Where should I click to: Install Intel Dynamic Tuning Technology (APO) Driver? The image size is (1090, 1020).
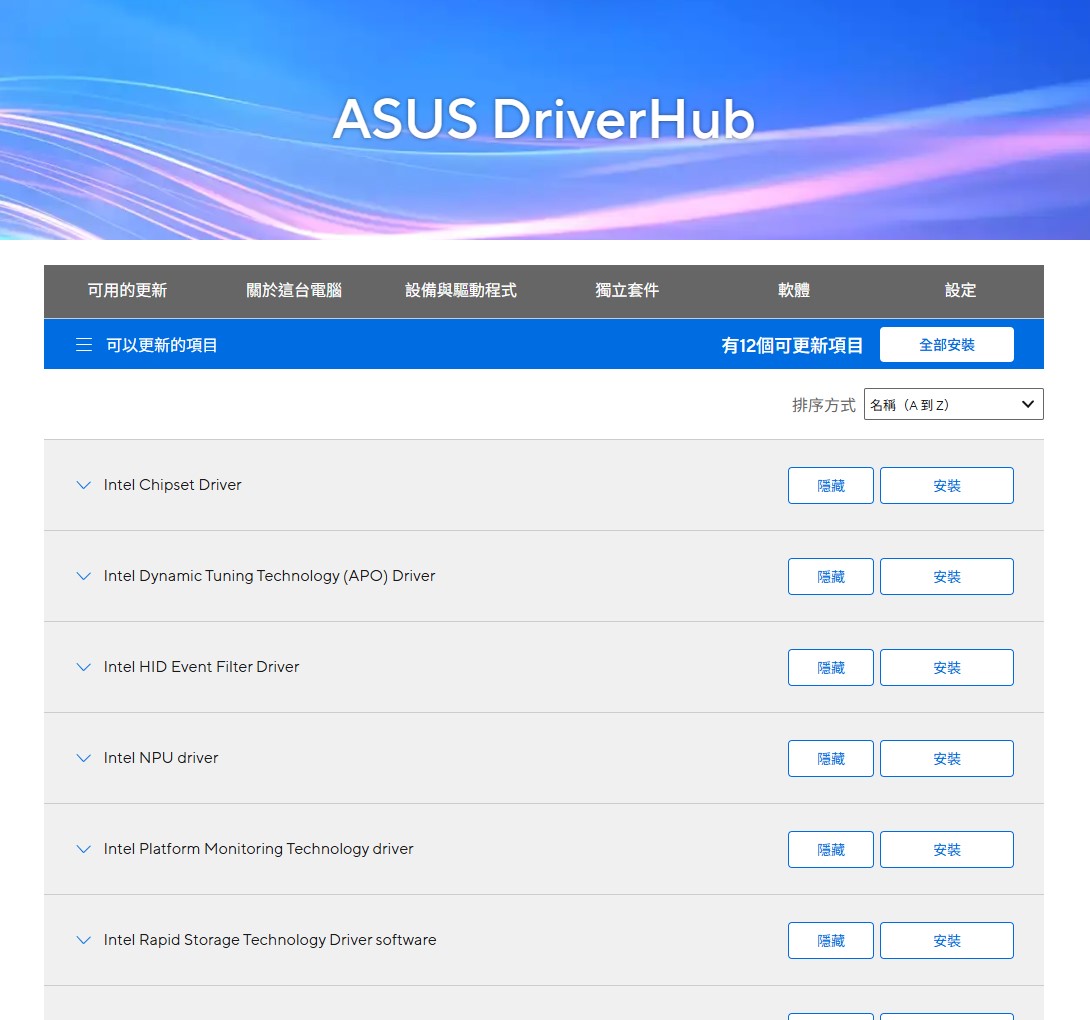[x=947, y=576]
